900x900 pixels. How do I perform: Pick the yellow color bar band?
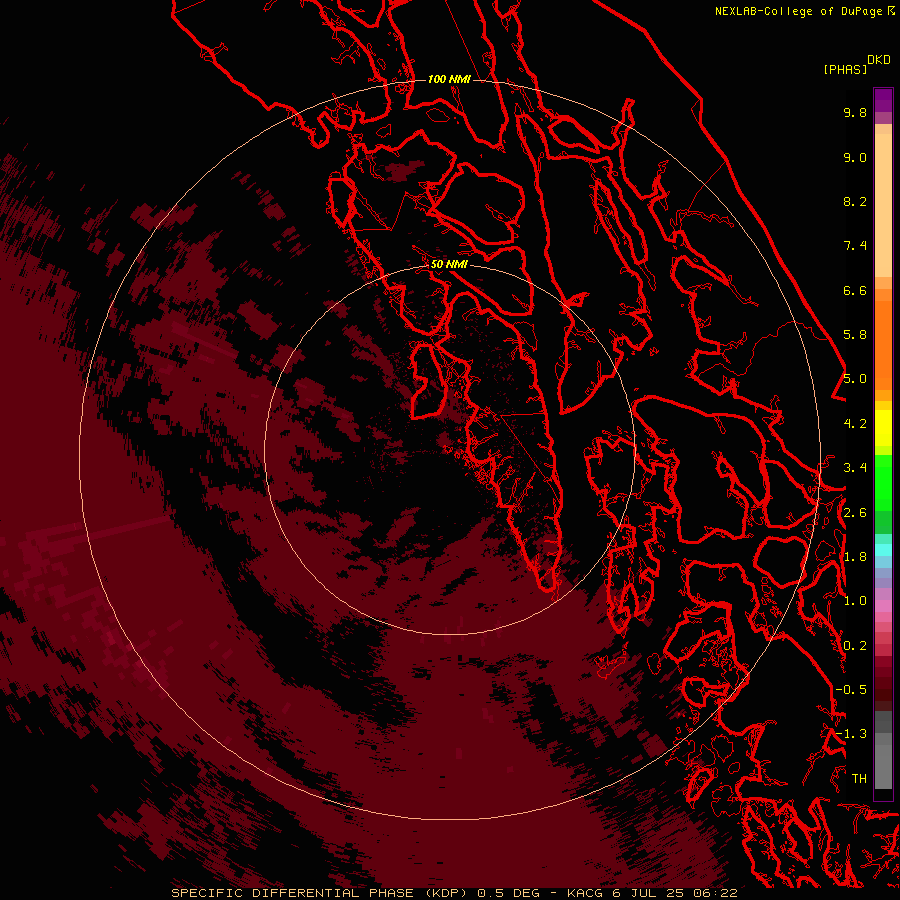(883, 428)
